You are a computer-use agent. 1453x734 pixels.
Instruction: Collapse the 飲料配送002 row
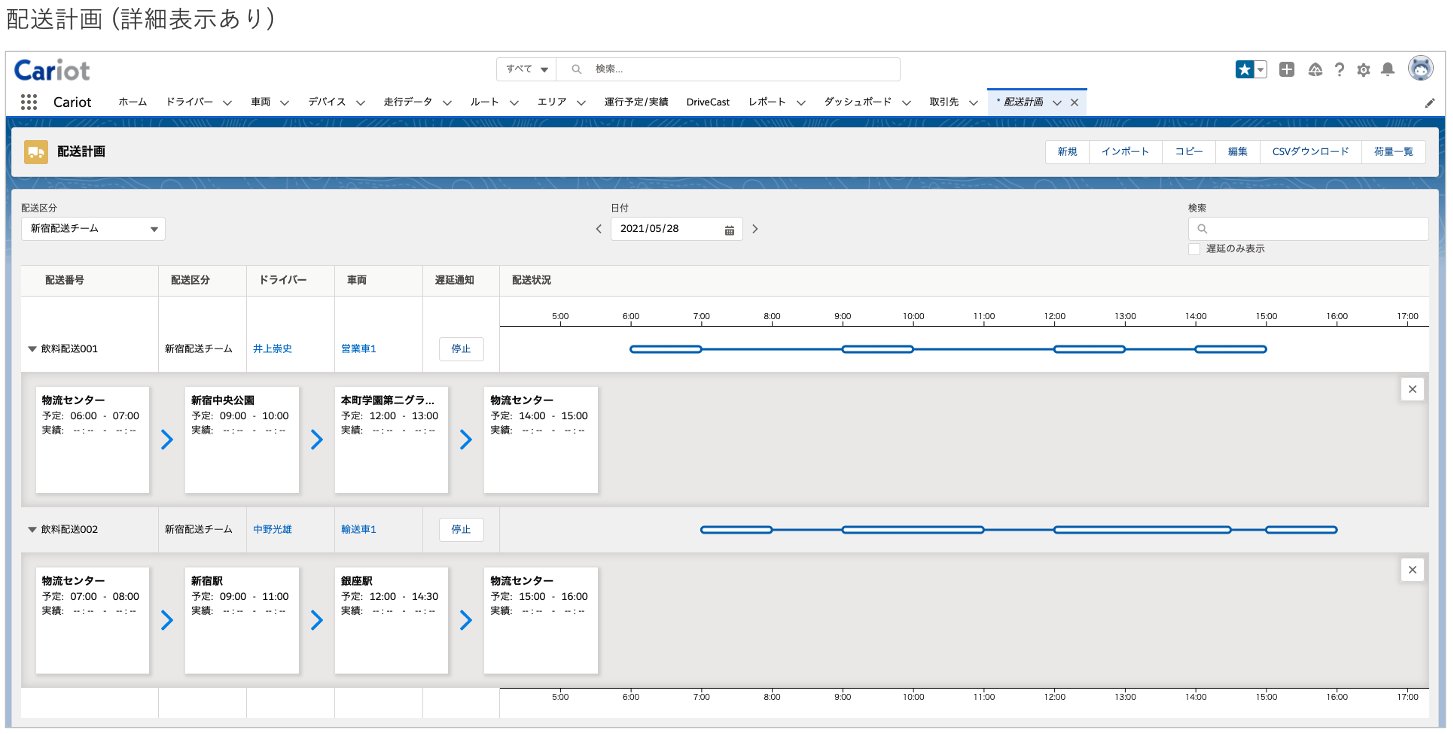tap(32, 529)
